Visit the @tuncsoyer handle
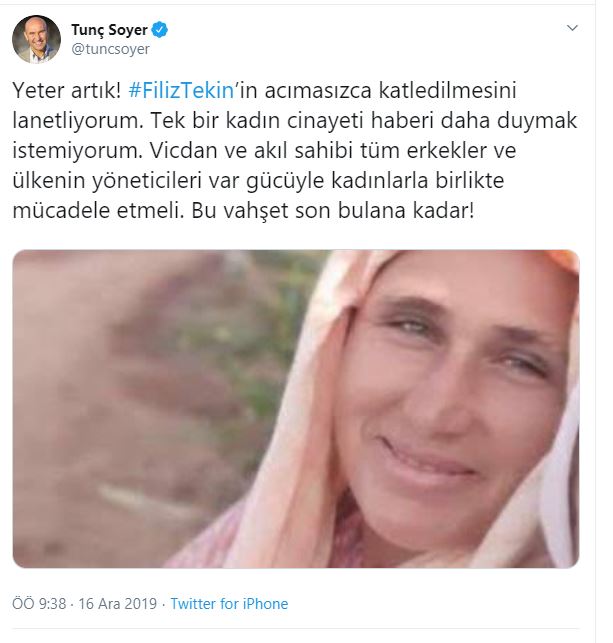This screenshot has height=643, width=613. [x=110, y=49]
